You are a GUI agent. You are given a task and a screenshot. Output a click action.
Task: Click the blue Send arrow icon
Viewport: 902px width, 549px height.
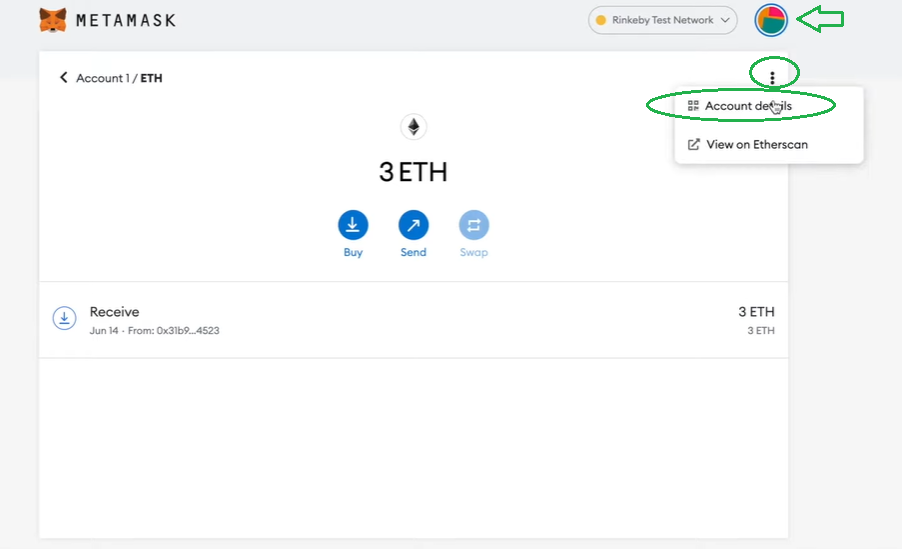414,225
